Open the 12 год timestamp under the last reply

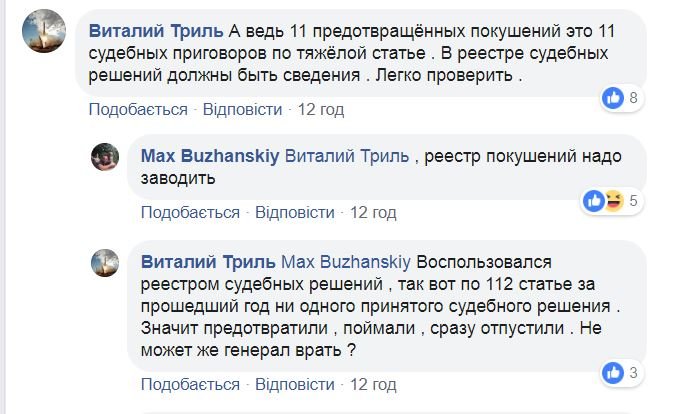(x=373, y=384)
